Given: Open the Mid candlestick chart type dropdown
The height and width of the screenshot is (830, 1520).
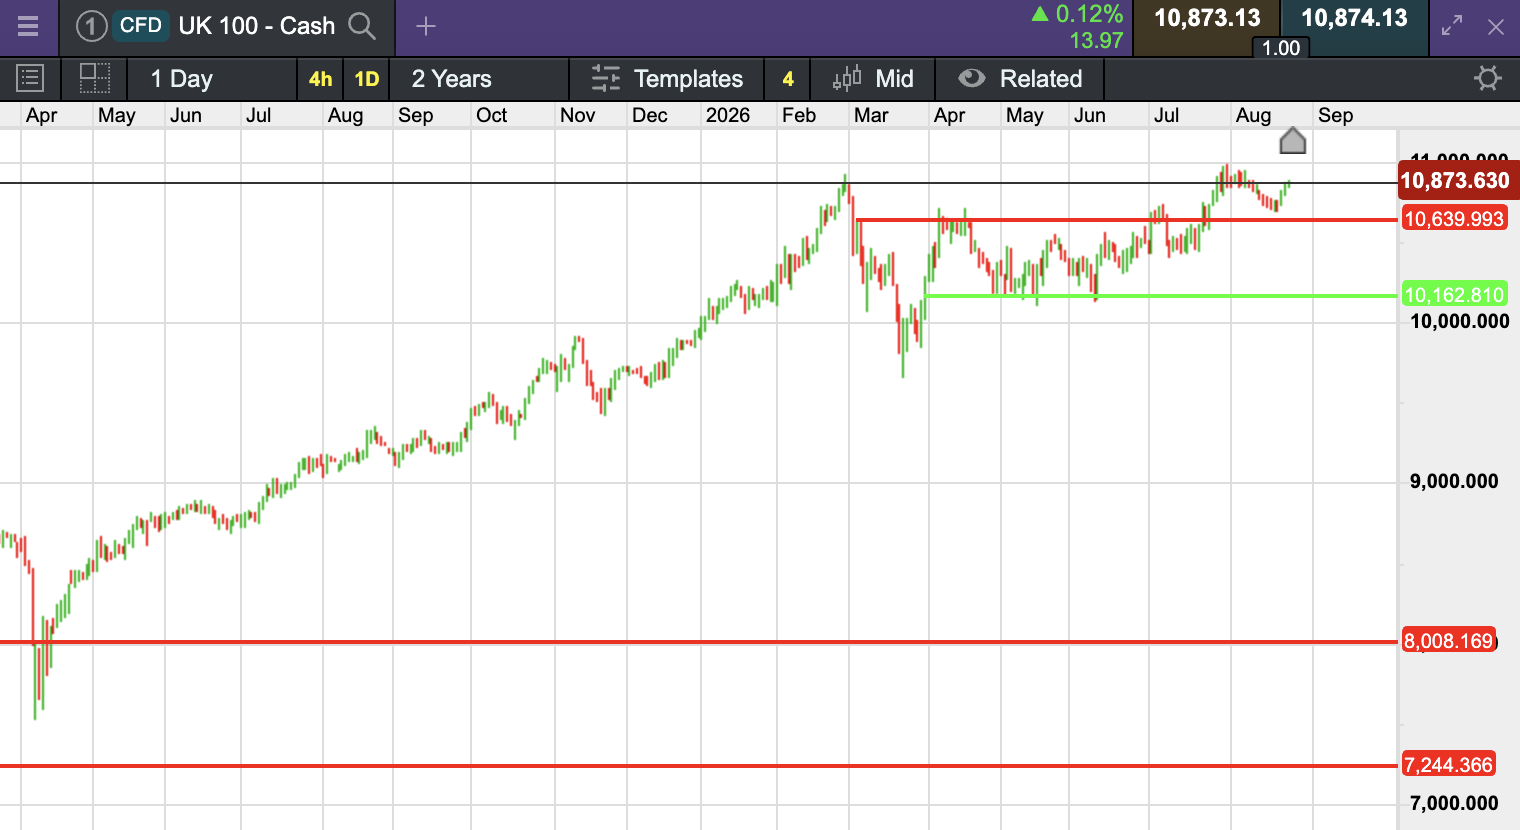Looking at the screenshot, I should (873, 79).
